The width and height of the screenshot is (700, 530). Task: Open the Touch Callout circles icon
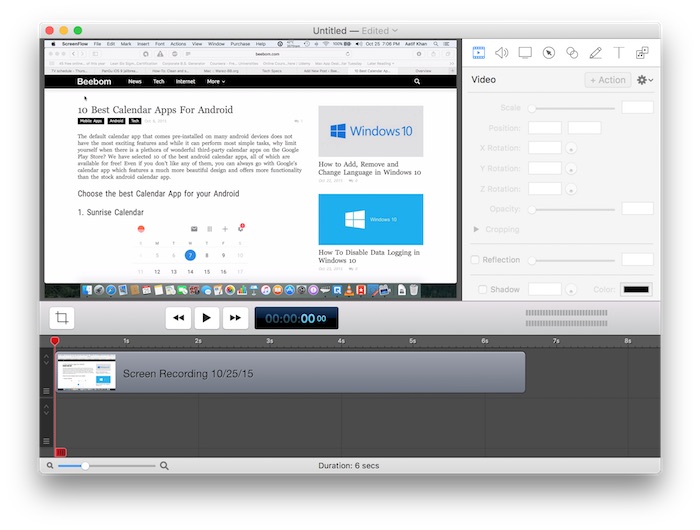572,53
